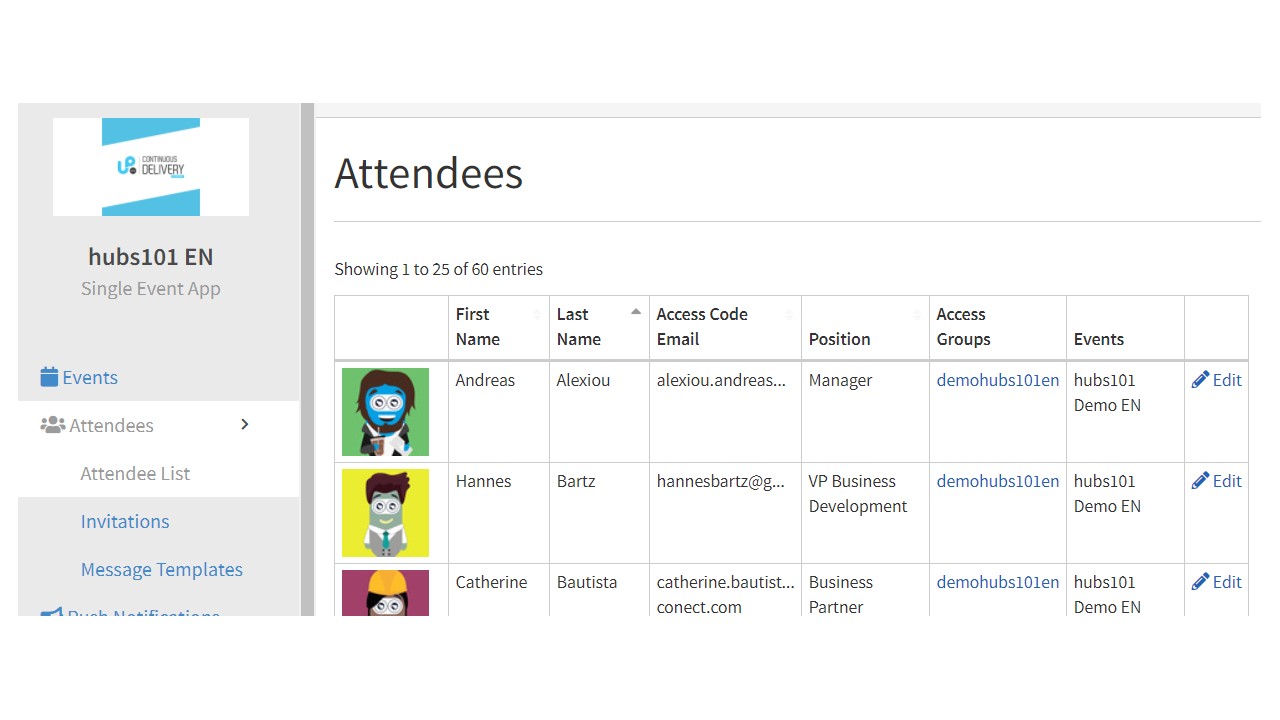Sort by Last Name ascending arrow
This screenshot has height=720, width=1280.
tap(636, 312)
